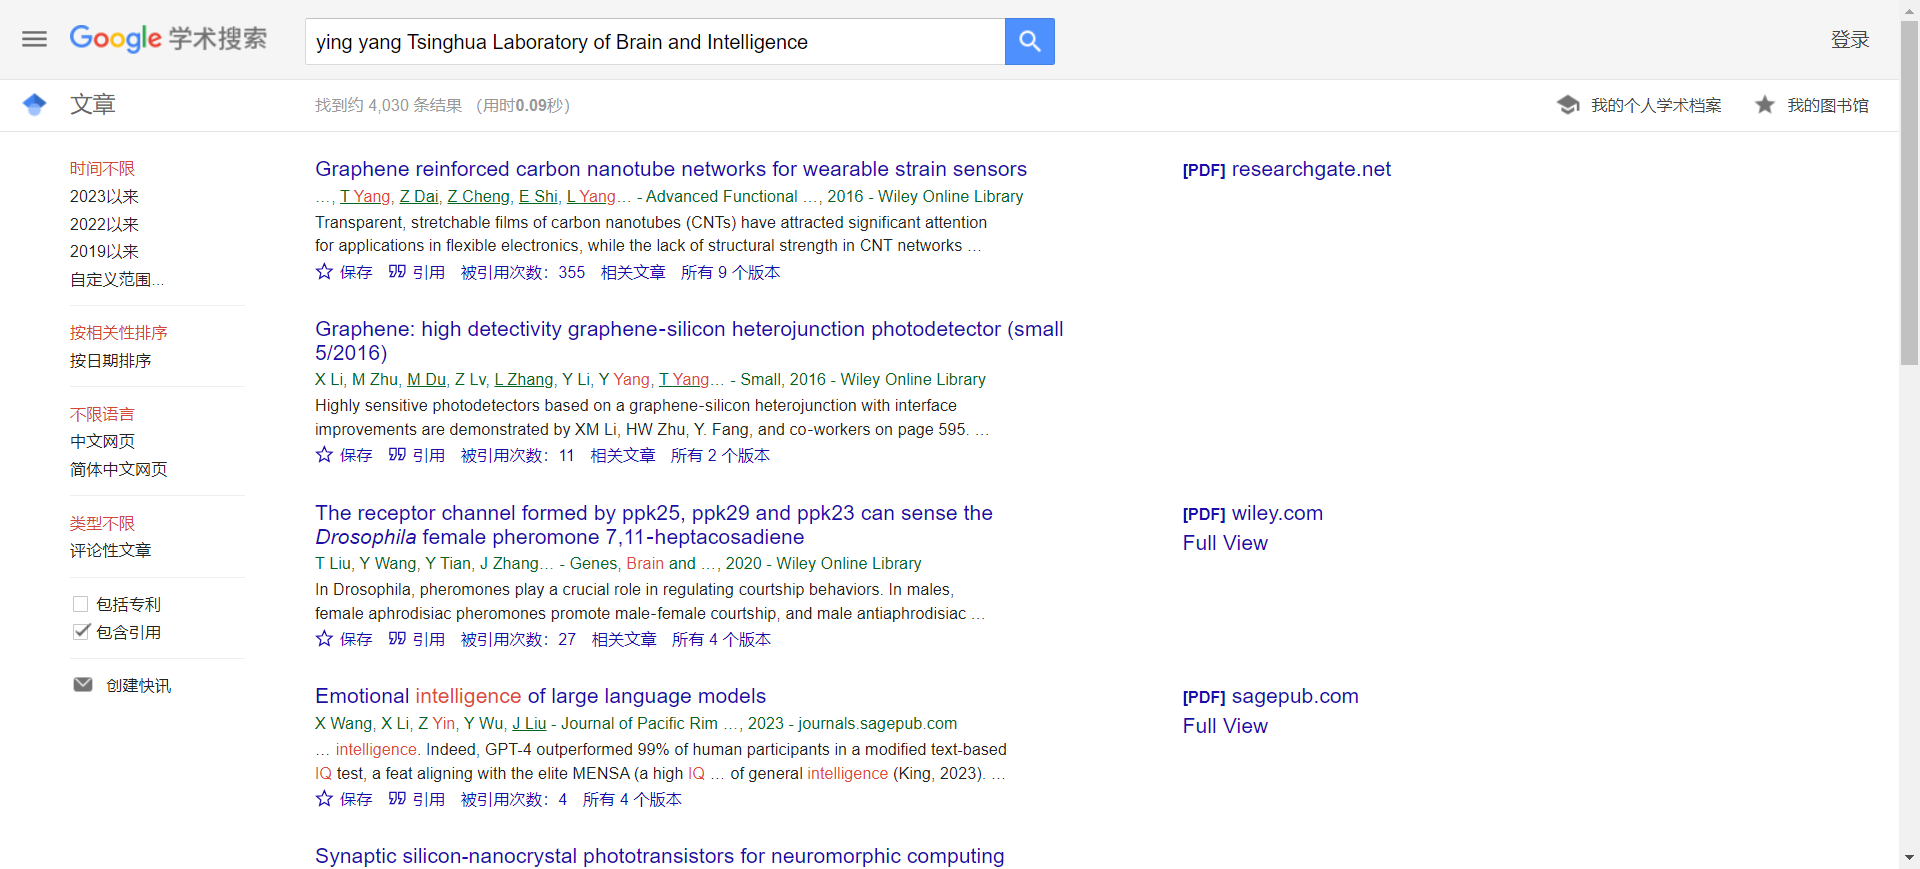Open Synaptic silicon-nanocrystal phototransistors article

pyautogui.click(x=660, y=856)
